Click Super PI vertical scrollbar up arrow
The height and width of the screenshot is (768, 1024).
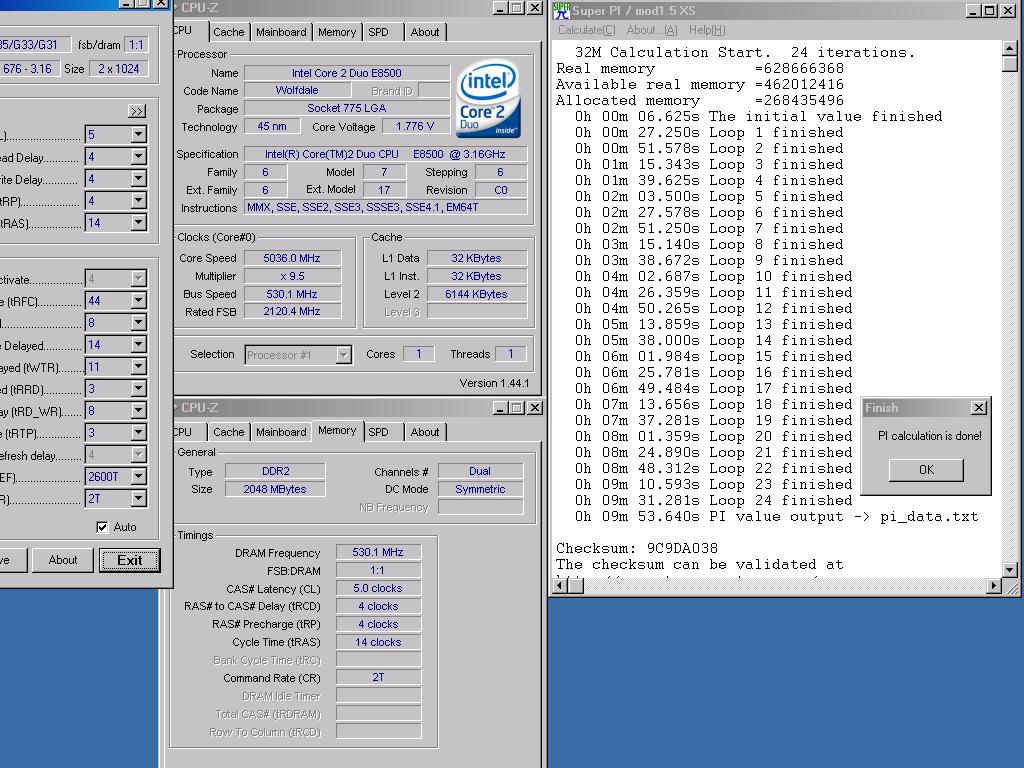(1010, 48)
